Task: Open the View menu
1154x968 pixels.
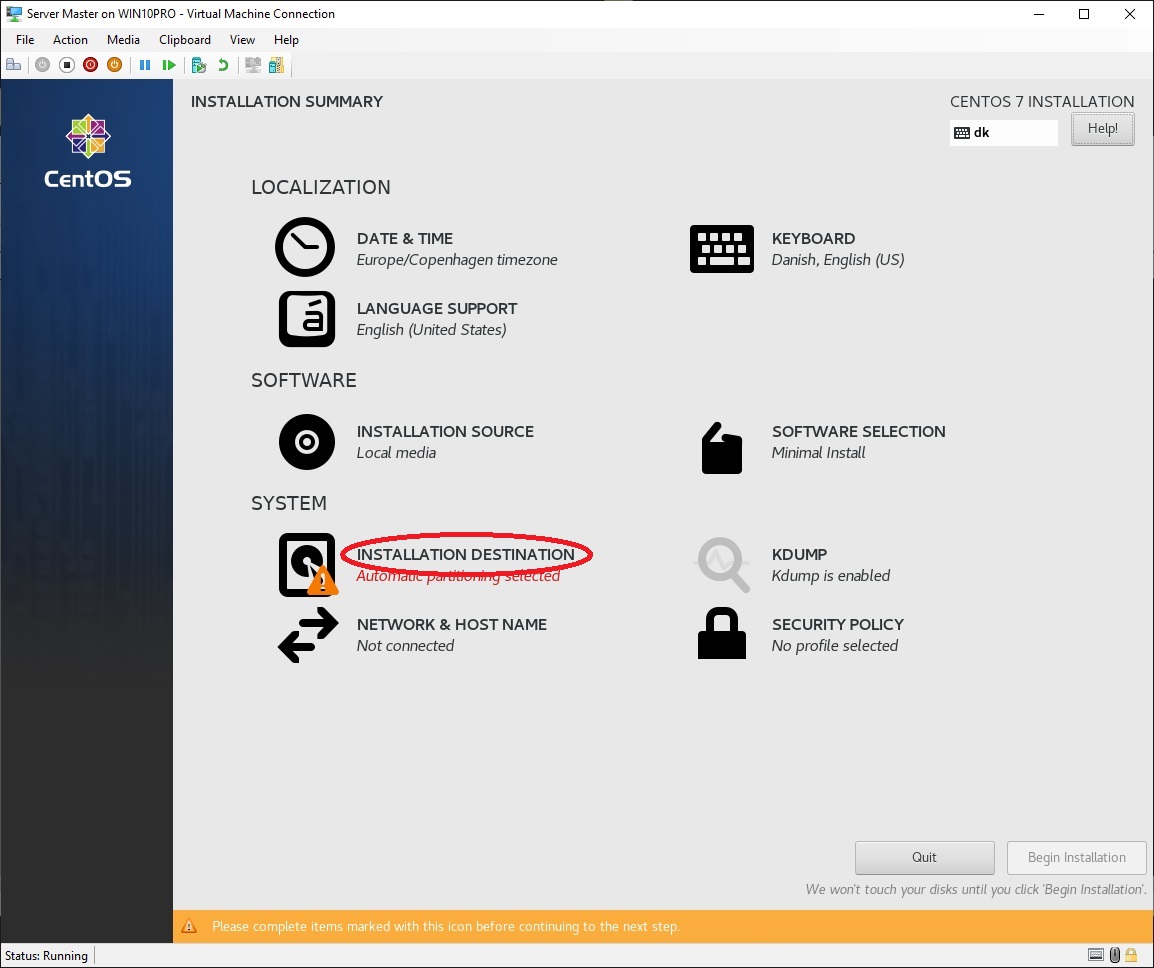Action: tap(242, 40)
